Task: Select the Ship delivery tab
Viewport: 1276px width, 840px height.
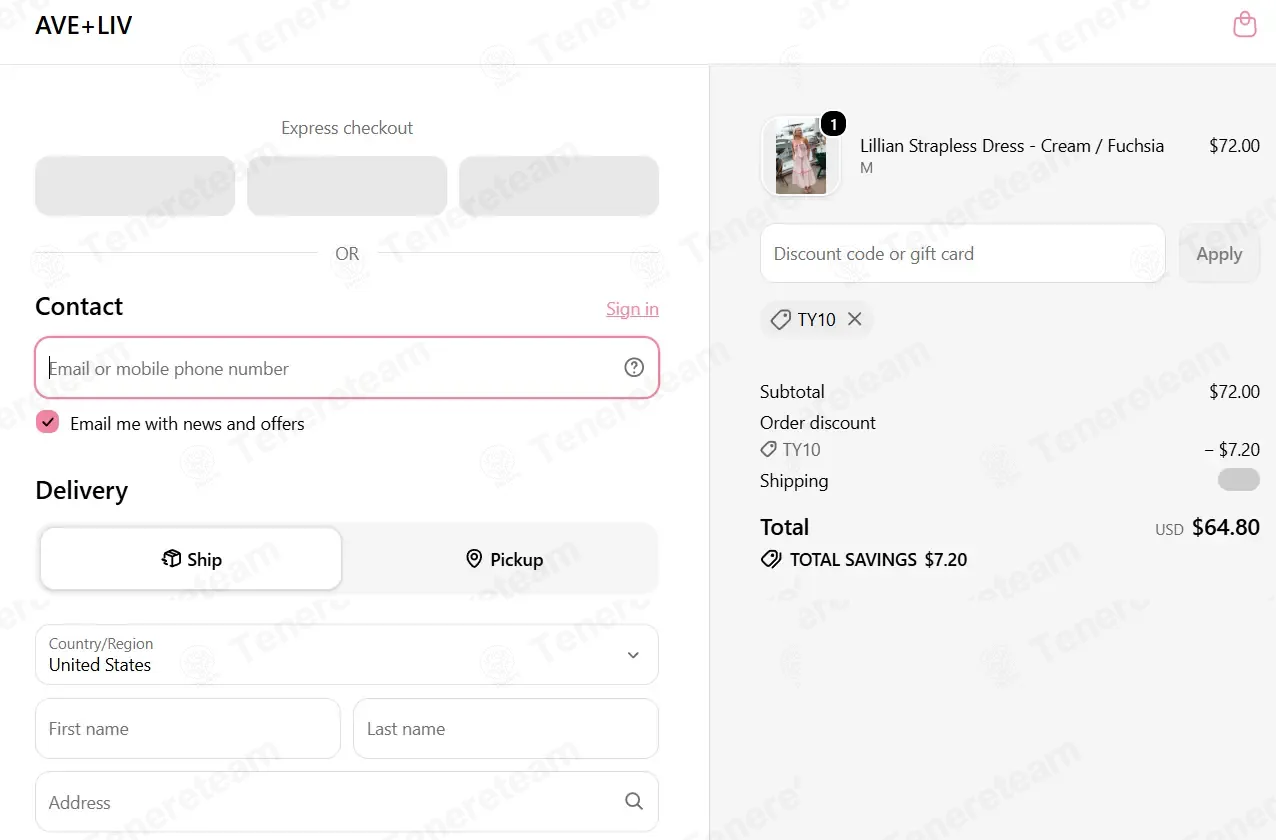Action: click(x=191, y=559)
